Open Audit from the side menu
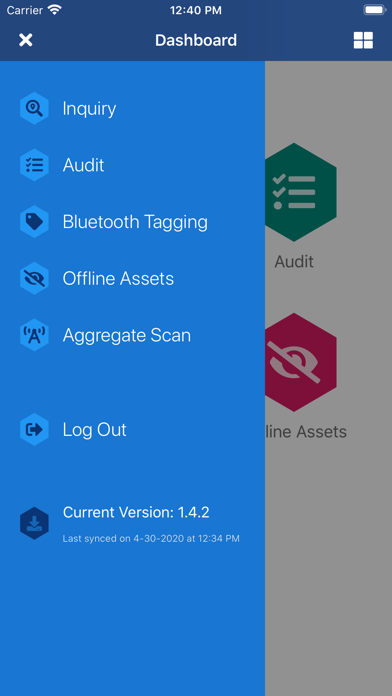 tap(83, 165)
